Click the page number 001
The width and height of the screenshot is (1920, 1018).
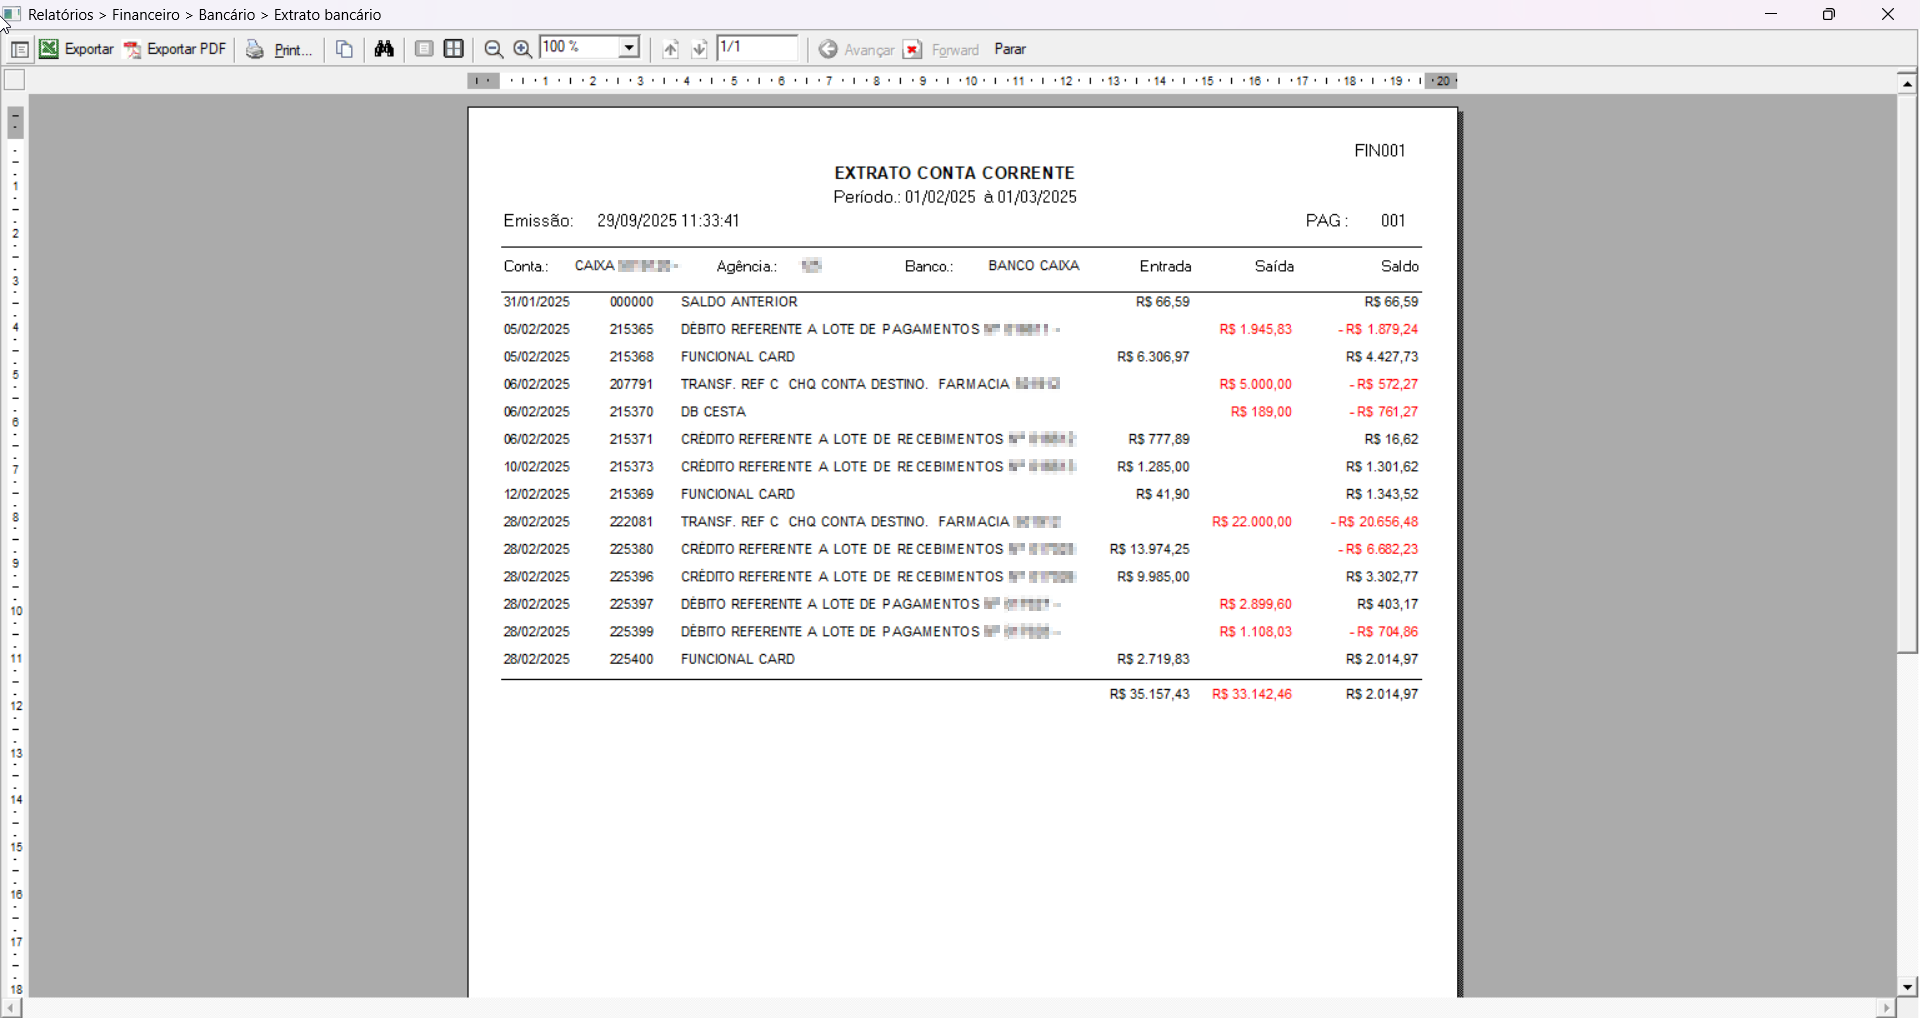pyautogui.click(x=1394, y=221)
